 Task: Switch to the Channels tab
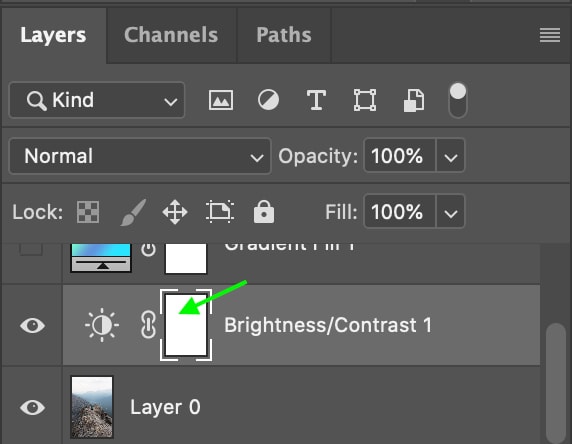pyautogui.click(x=171, y=35)
